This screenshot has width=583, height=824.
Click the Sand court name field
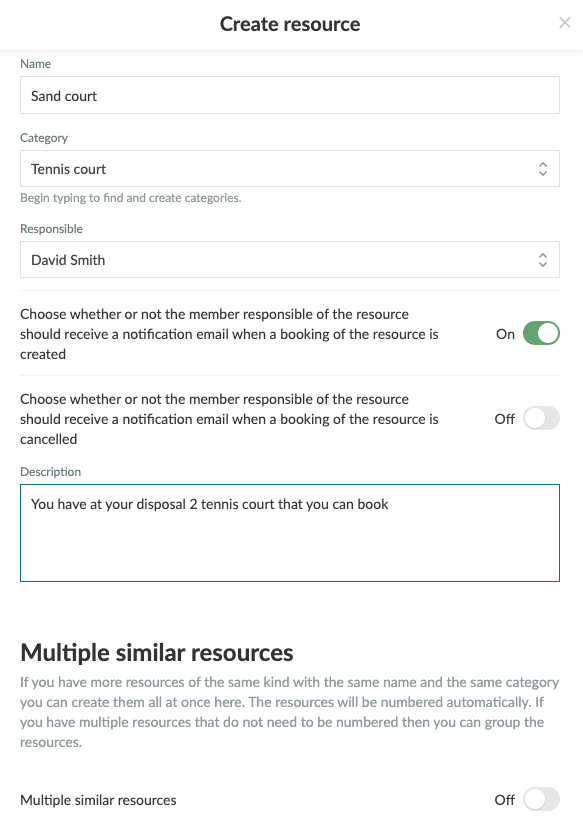click(290, 95)
